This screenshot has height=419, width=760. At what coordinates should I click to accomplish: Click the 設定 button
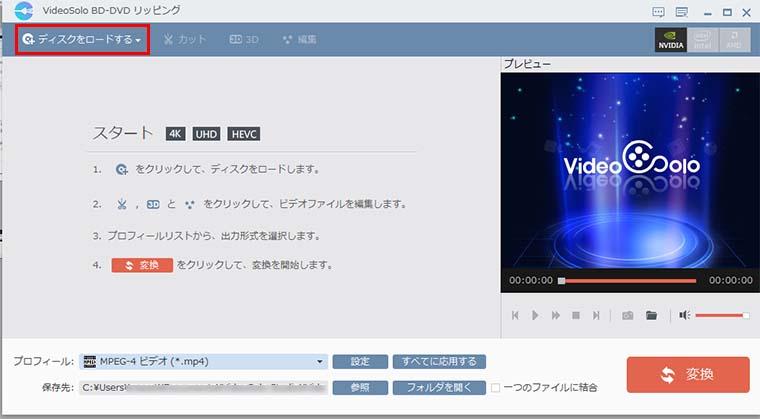[359, 361]
